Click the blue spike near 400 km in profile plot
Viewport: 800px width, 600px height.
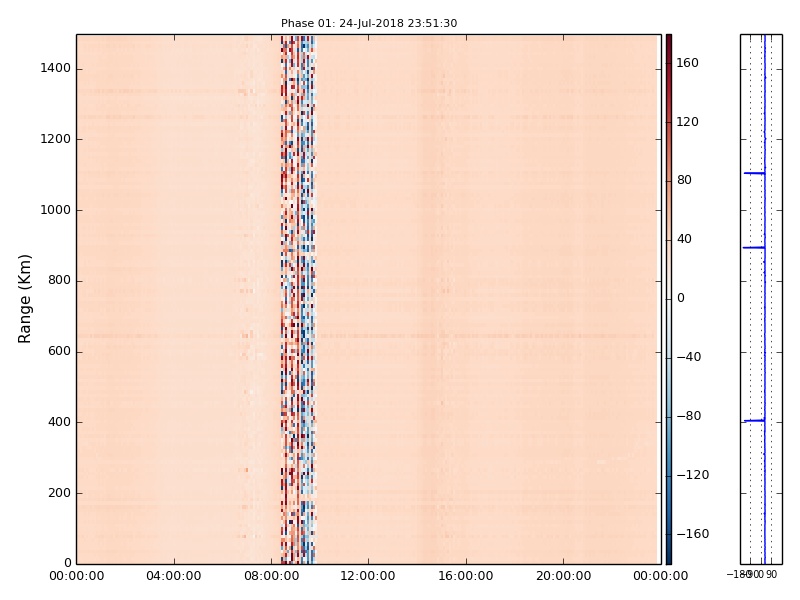tap(754, 421)
